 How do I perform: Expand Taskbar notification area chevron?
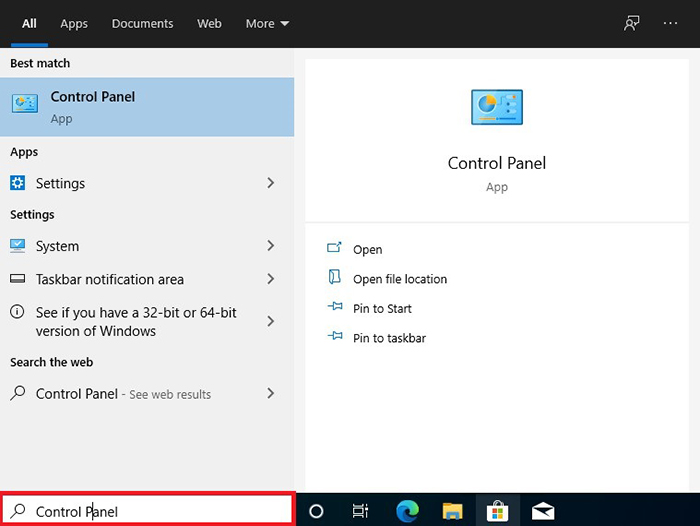pos(271,279)
